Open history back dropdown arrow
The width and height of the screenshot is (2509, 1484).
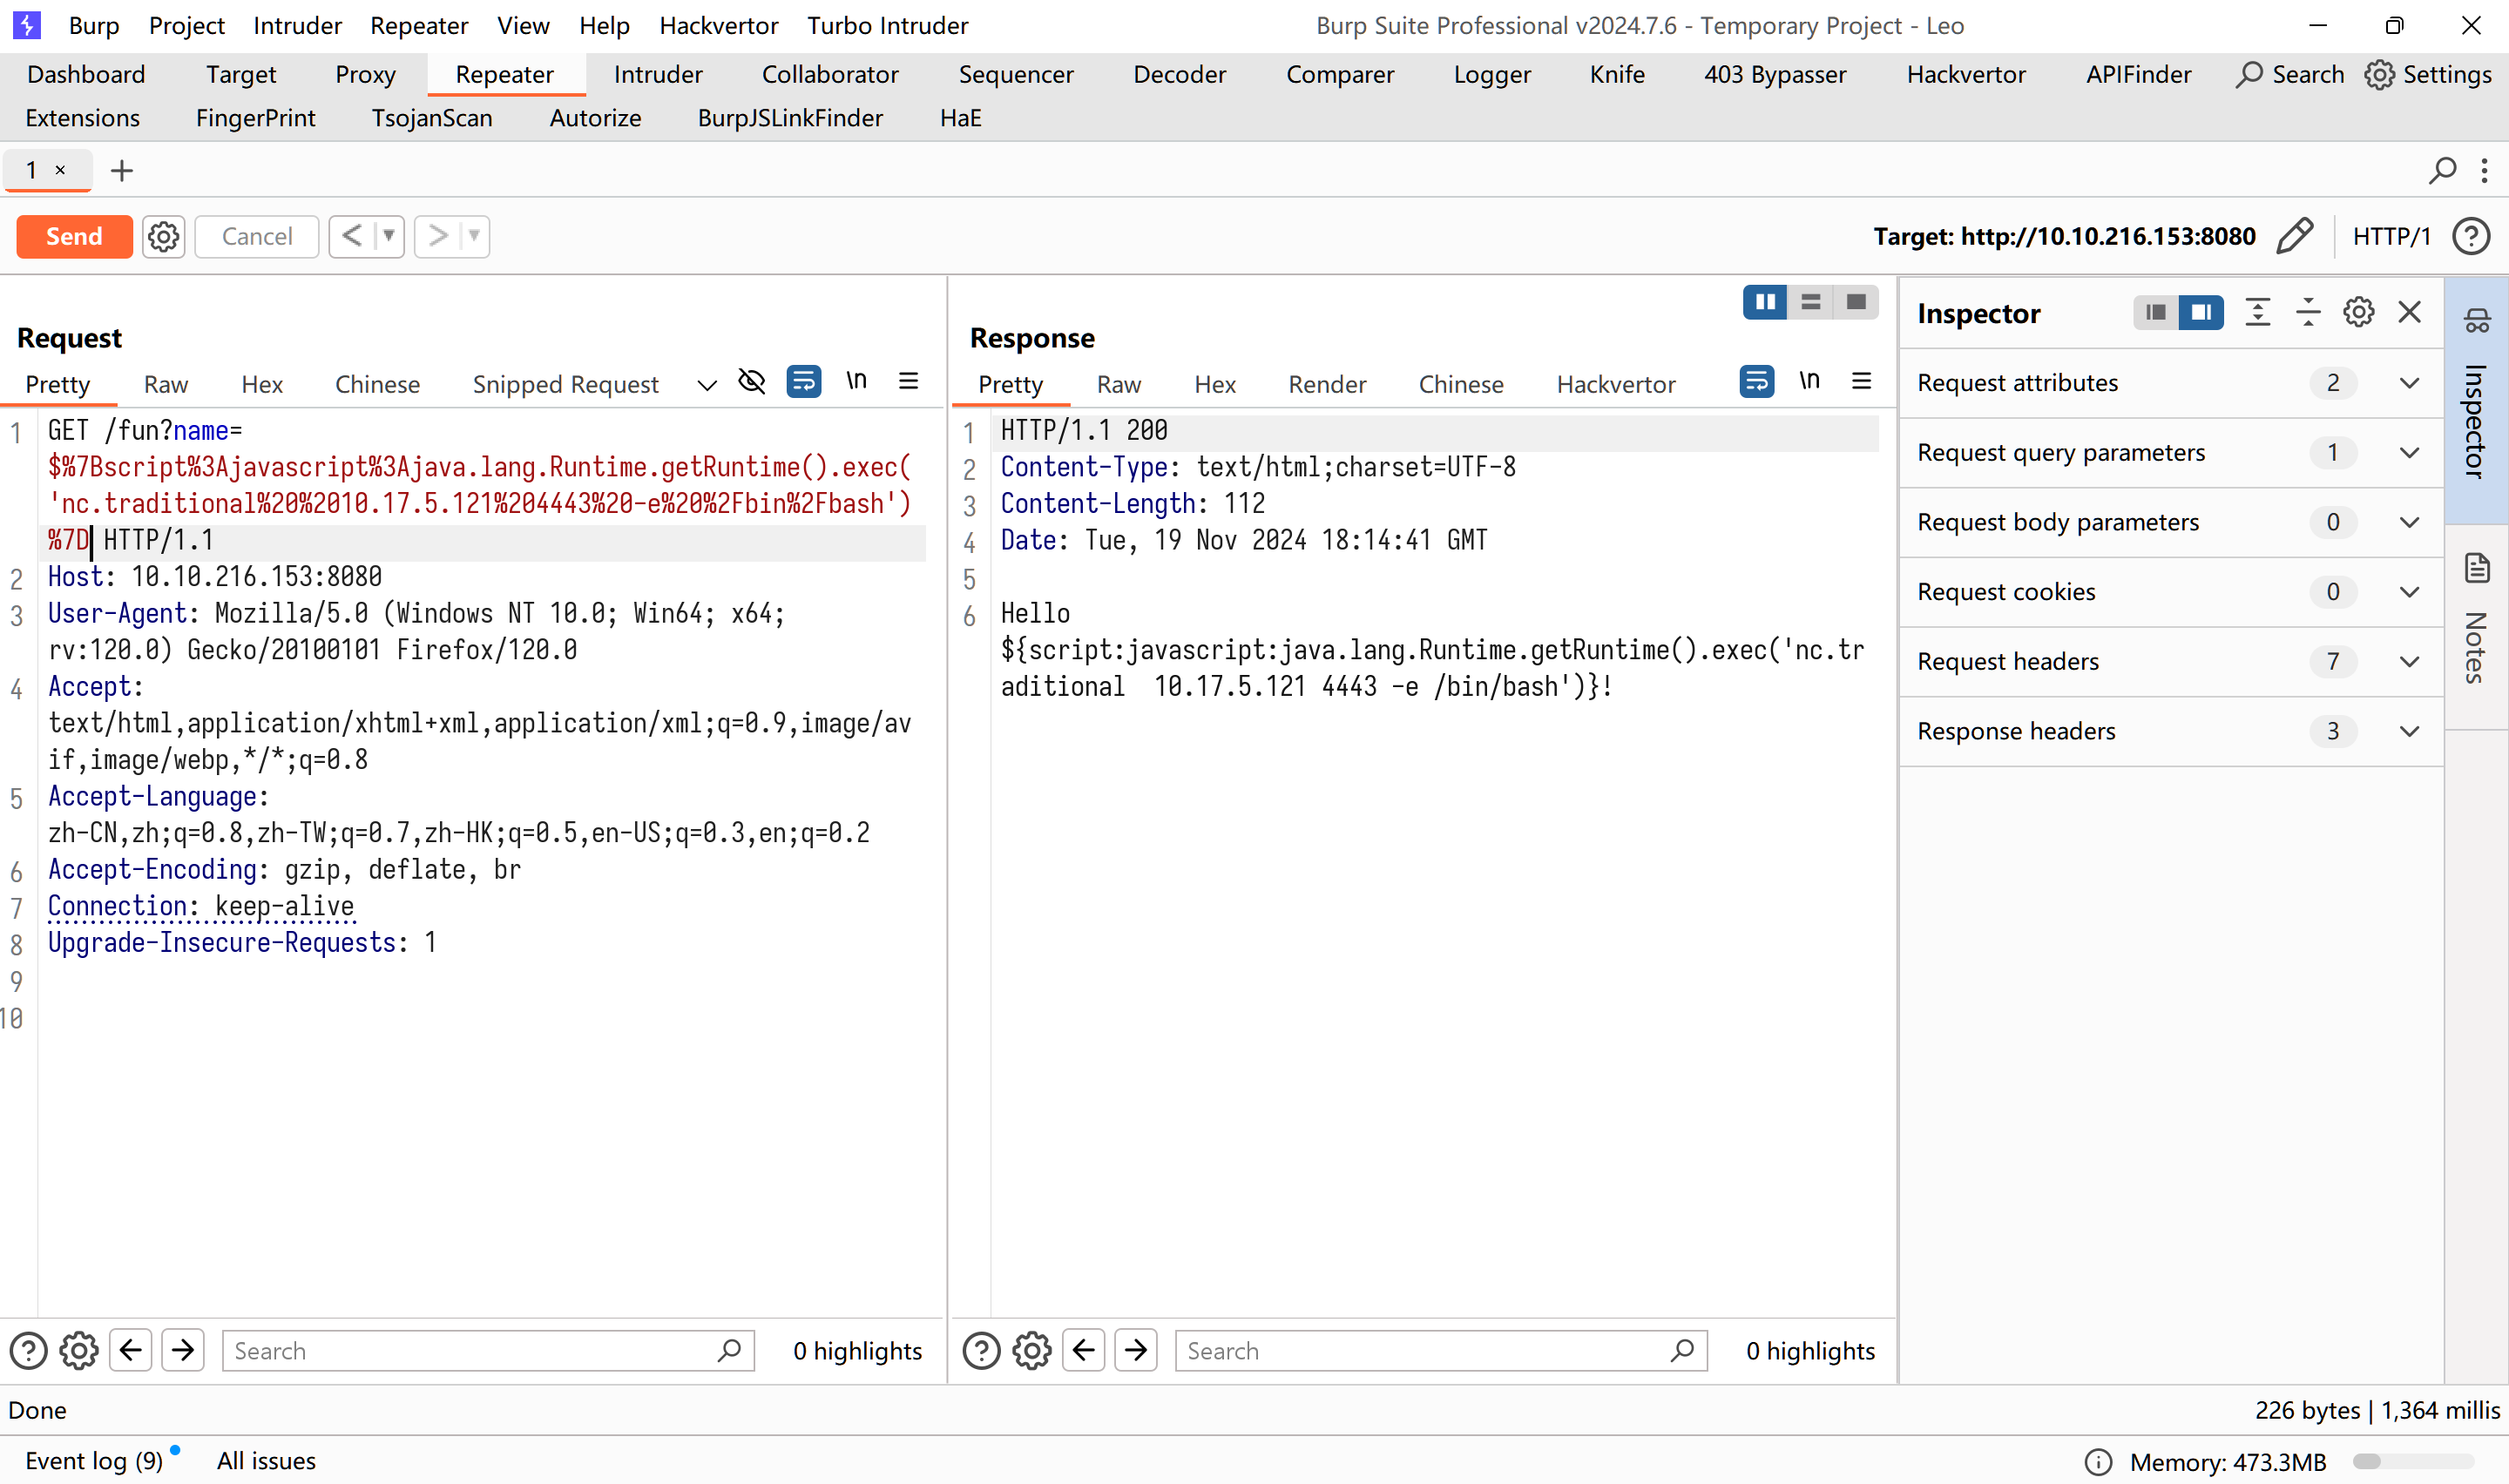coord(389,237)
